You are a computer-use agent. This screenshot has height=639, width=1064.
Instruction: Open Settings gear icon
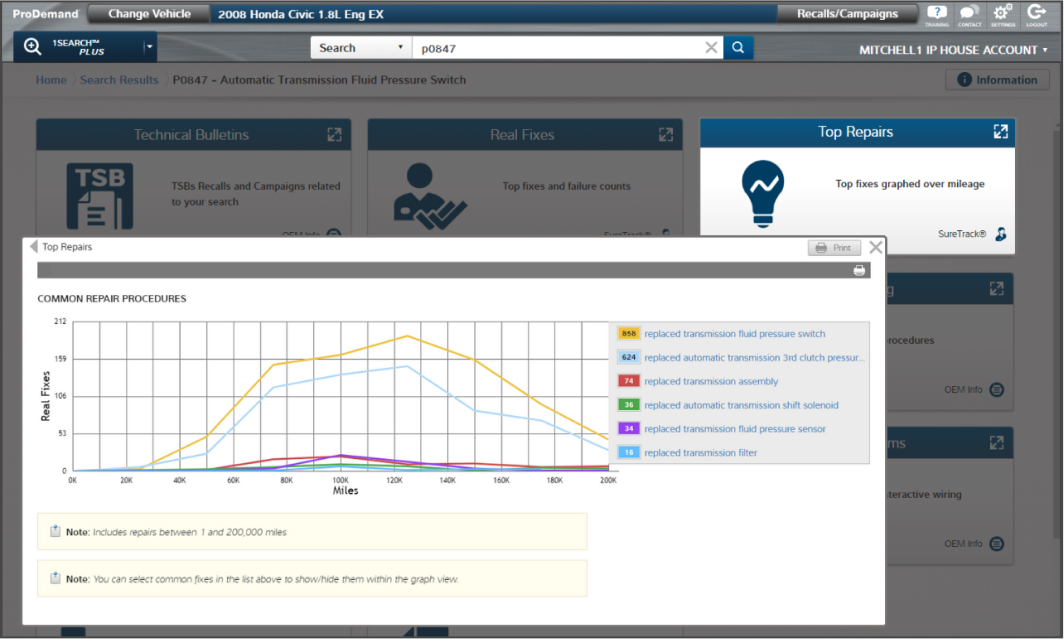[1001, 14]
